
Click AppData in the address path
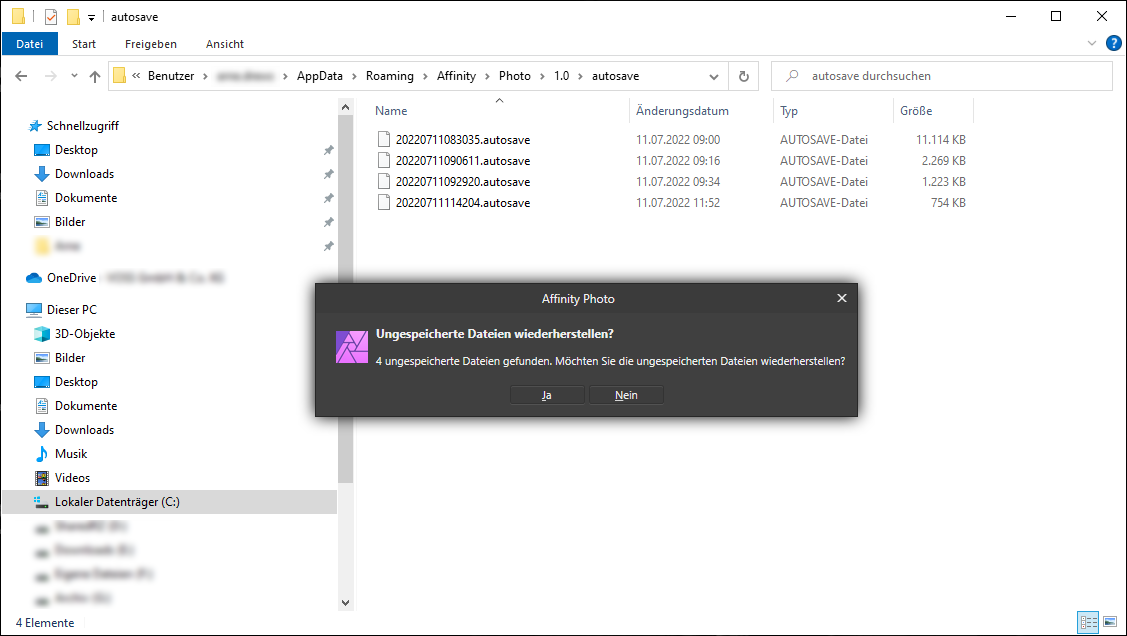click(320, 76)
